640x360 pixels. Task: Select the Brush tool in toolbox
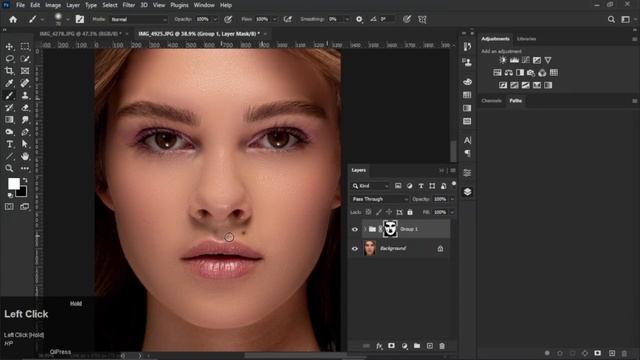point(9,96)
